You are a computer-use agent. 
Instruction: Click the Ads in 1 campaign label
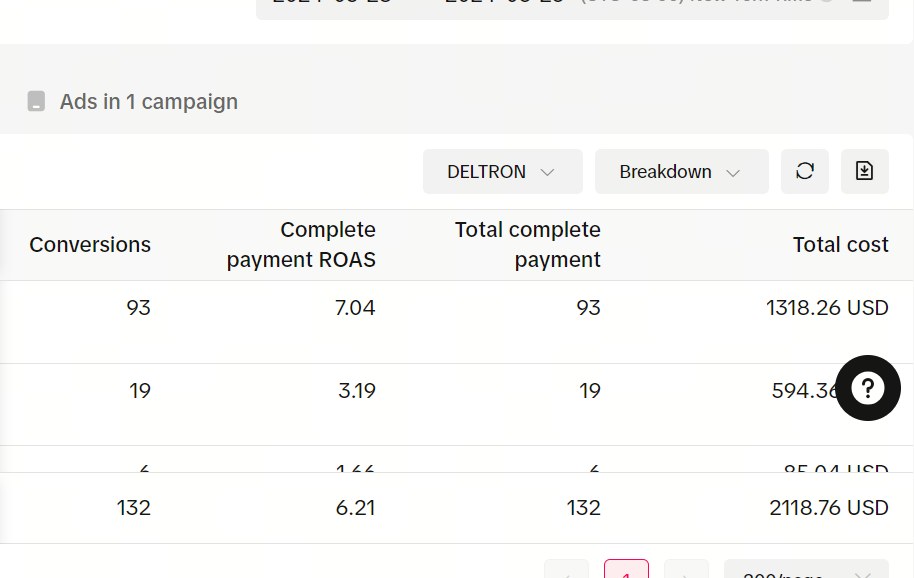149,101
